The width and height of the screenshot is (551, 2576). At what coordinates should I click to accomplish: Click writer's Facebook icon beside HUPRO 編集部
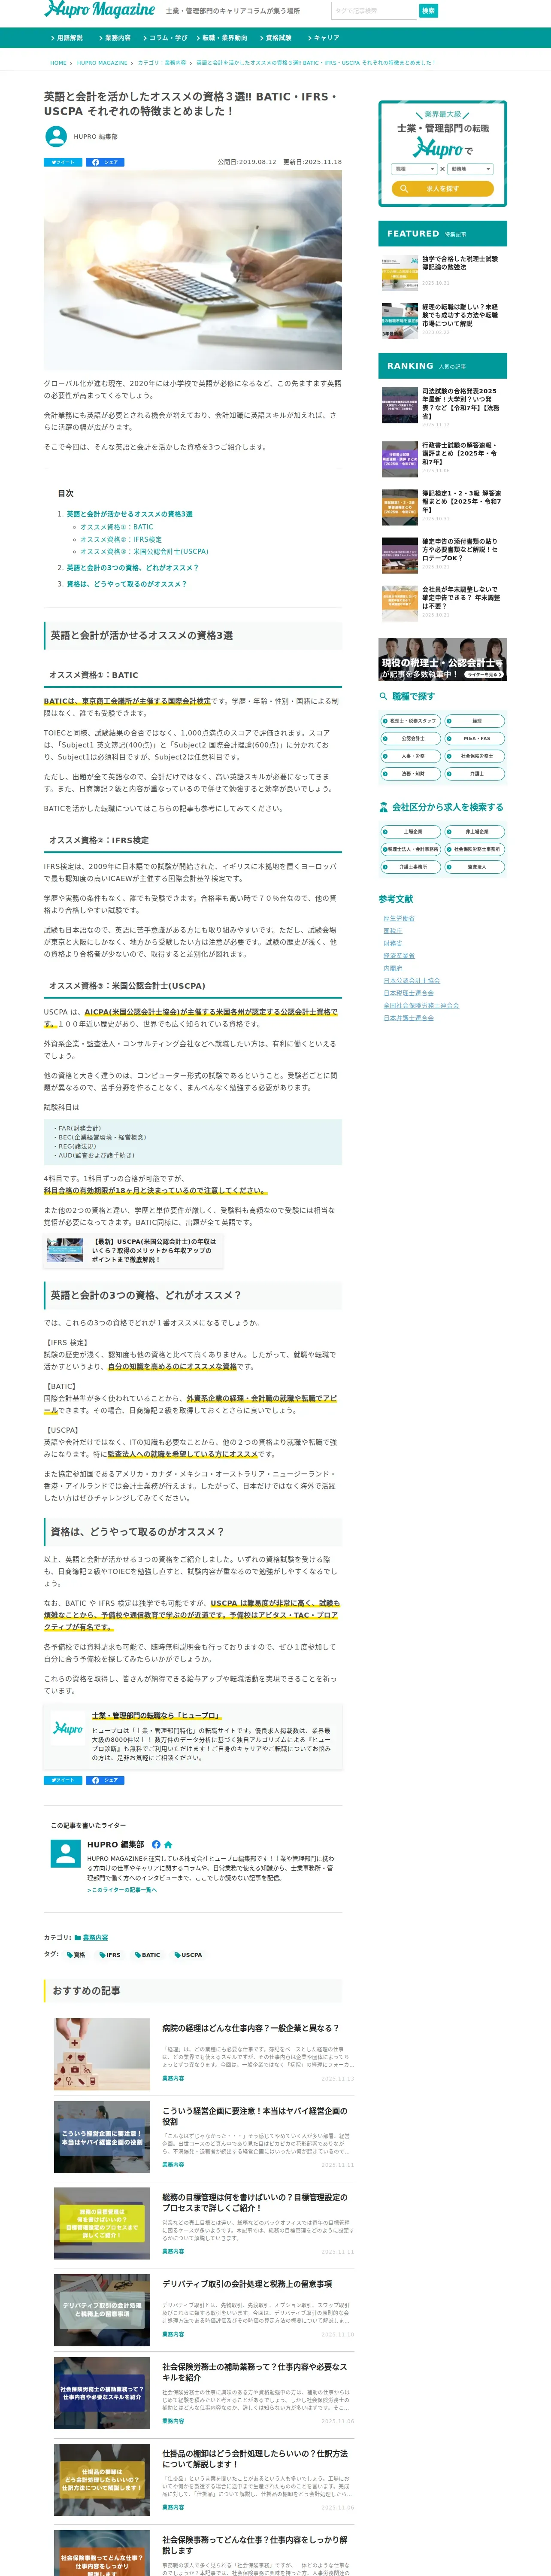click(x=156, y=1844)
